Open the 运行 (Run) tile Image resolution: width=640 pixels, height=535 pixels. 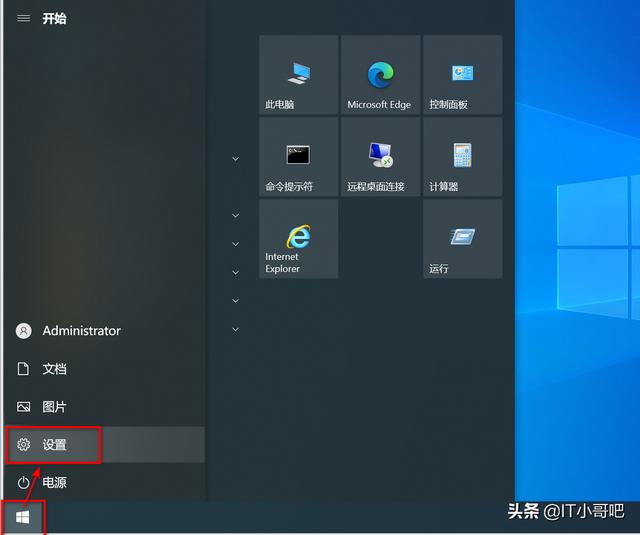462,239
